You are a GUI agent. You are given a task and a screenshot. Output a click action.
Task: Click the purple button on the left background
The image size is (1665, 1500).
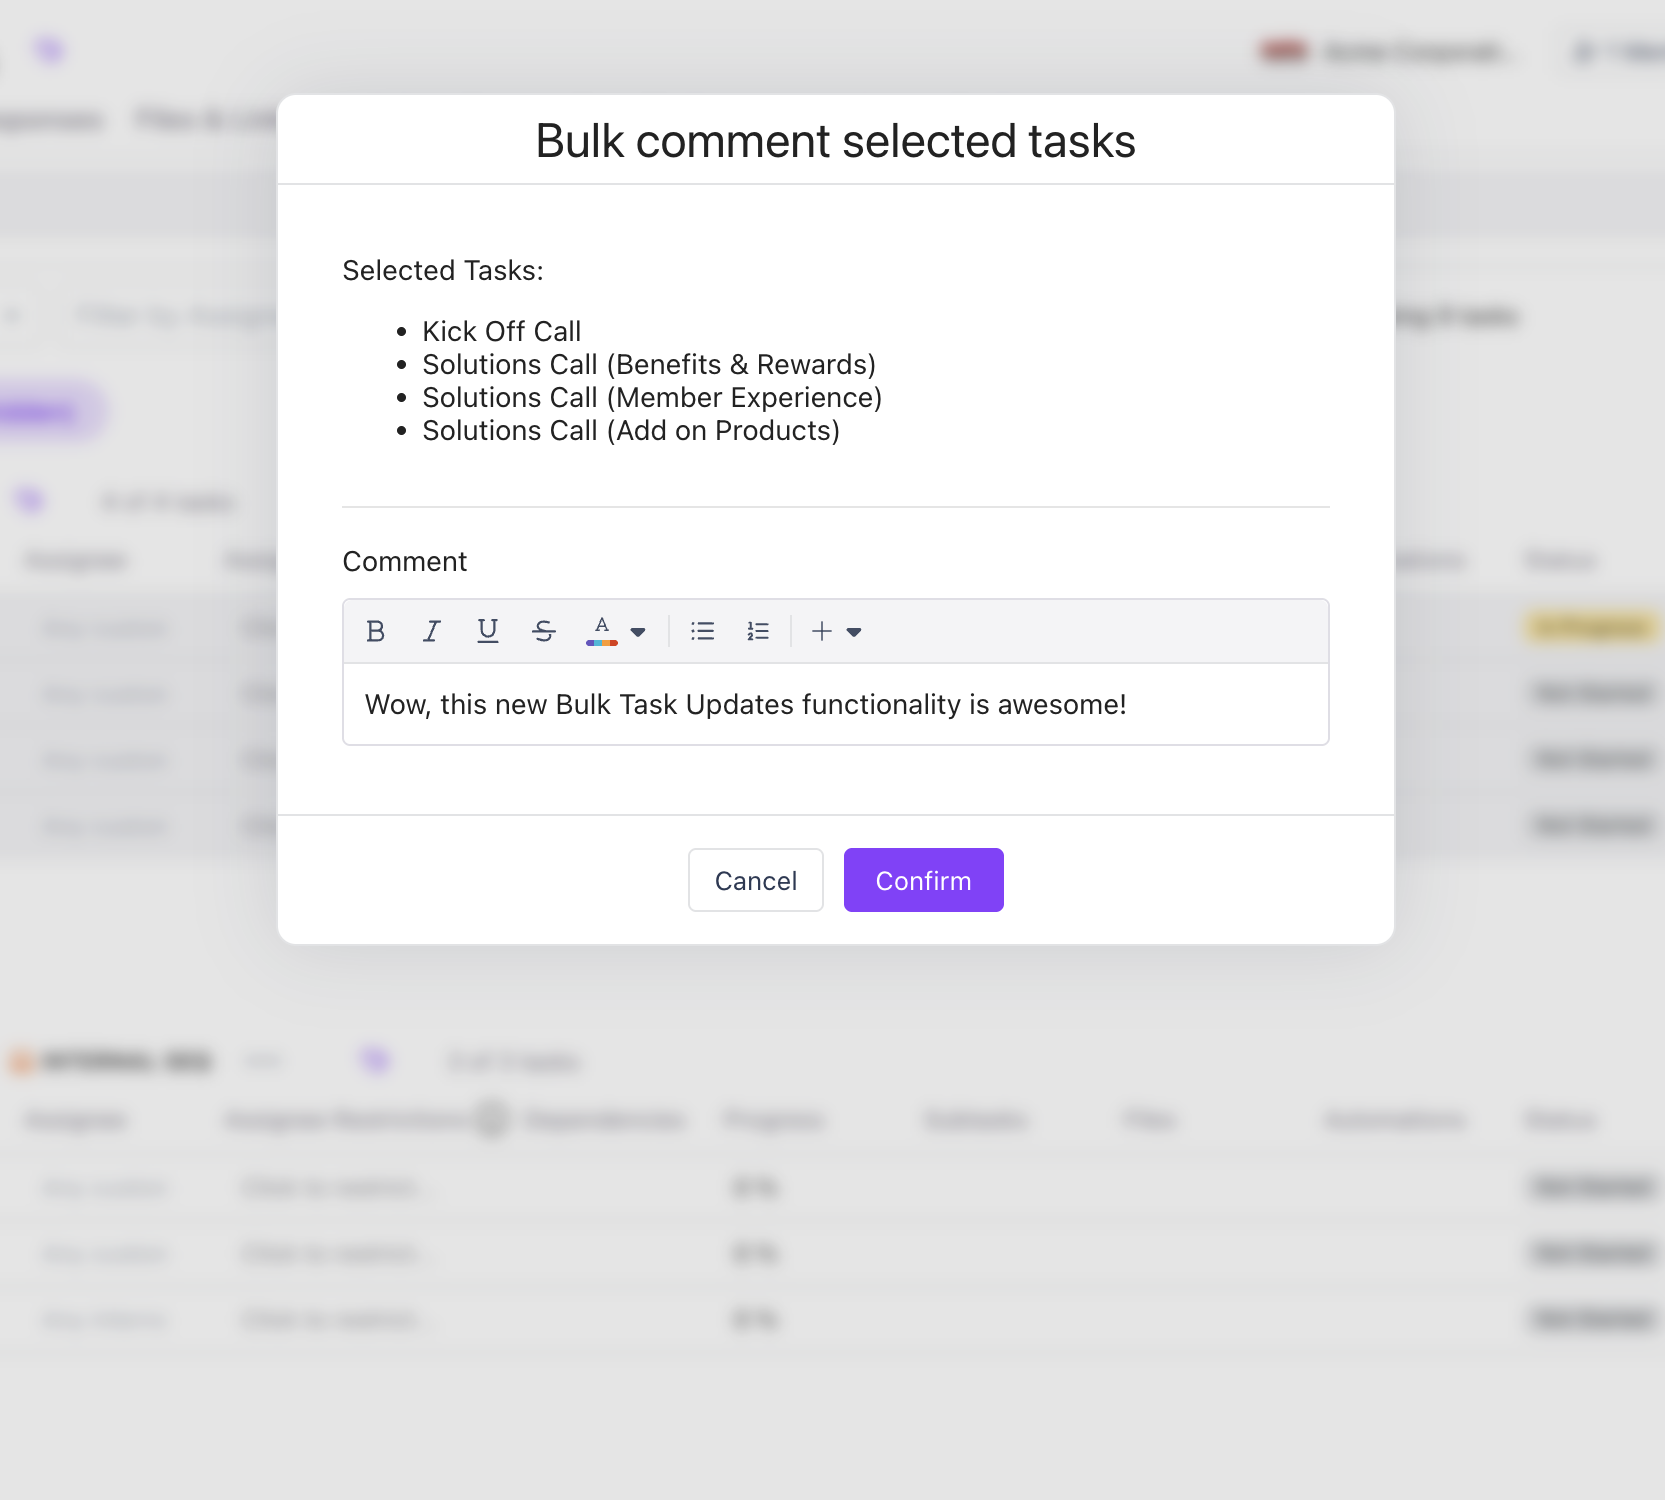(40, 410)
